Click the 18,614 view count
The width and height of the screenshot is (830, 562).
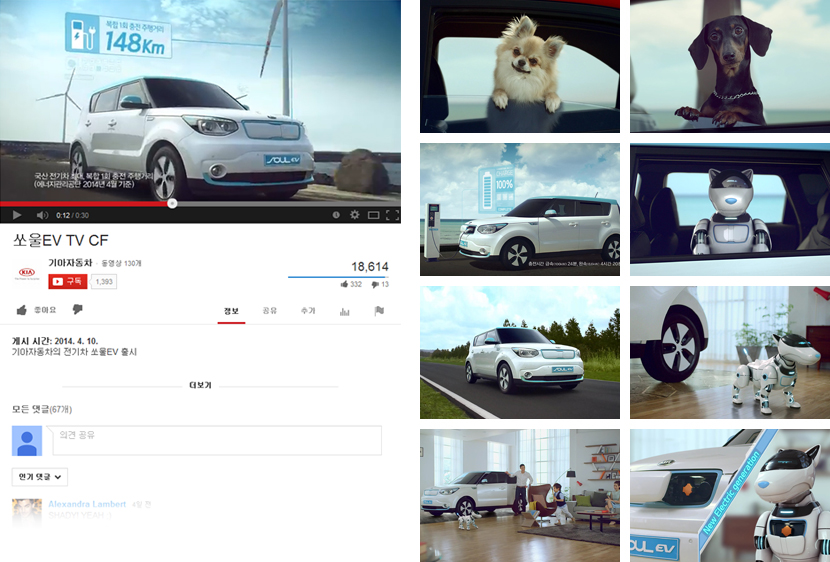[370, 266]
